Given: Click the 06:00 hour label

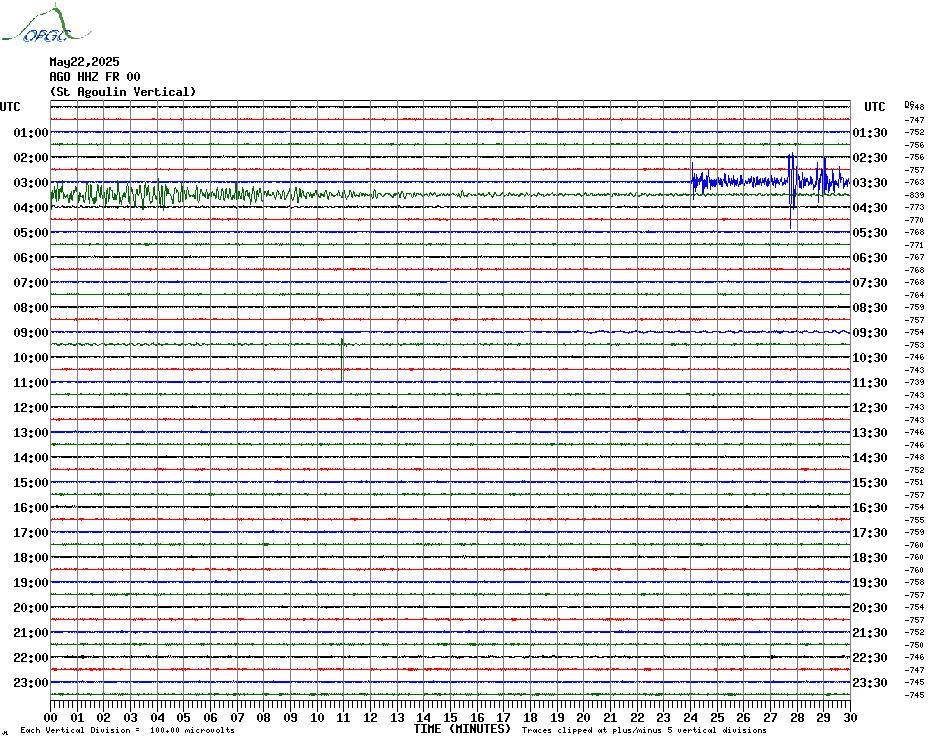Looking at the screenshot, I should coord(31,257).
